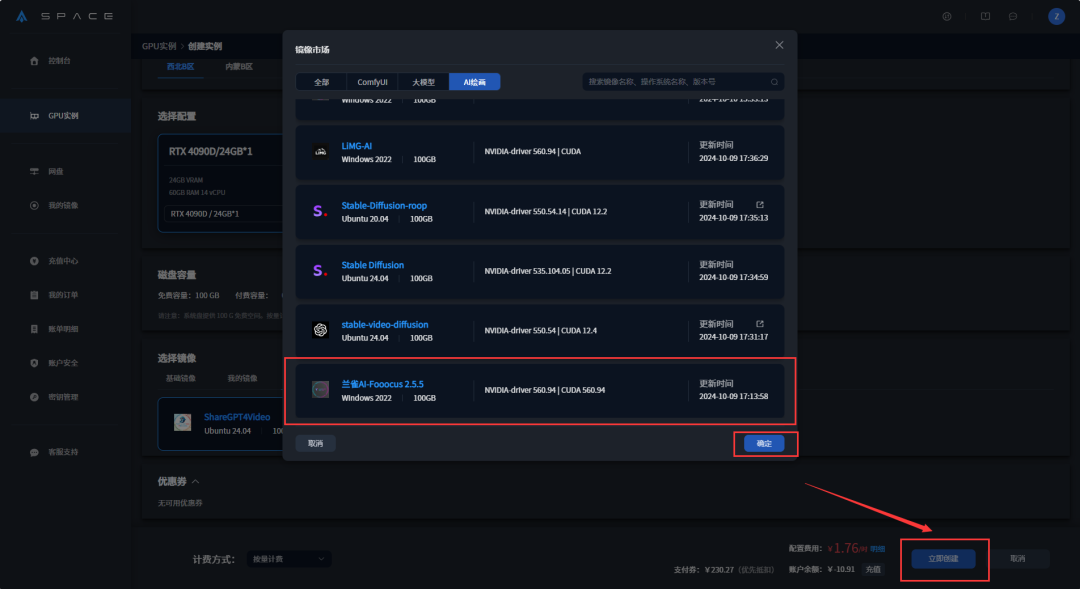
Task: Click the SPACE logo icon
Action: click(x=22, y=16)
